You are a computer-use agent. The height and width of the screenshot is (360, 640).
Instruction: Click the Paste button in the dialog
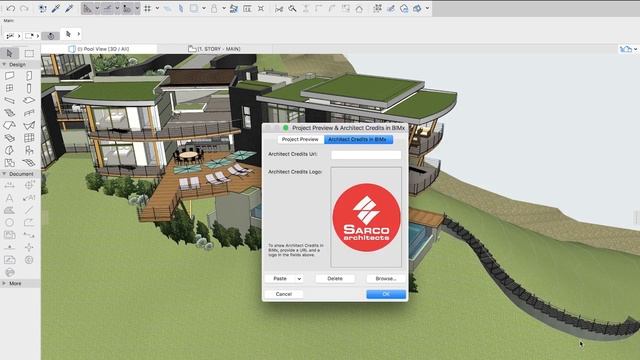point(280,279)
